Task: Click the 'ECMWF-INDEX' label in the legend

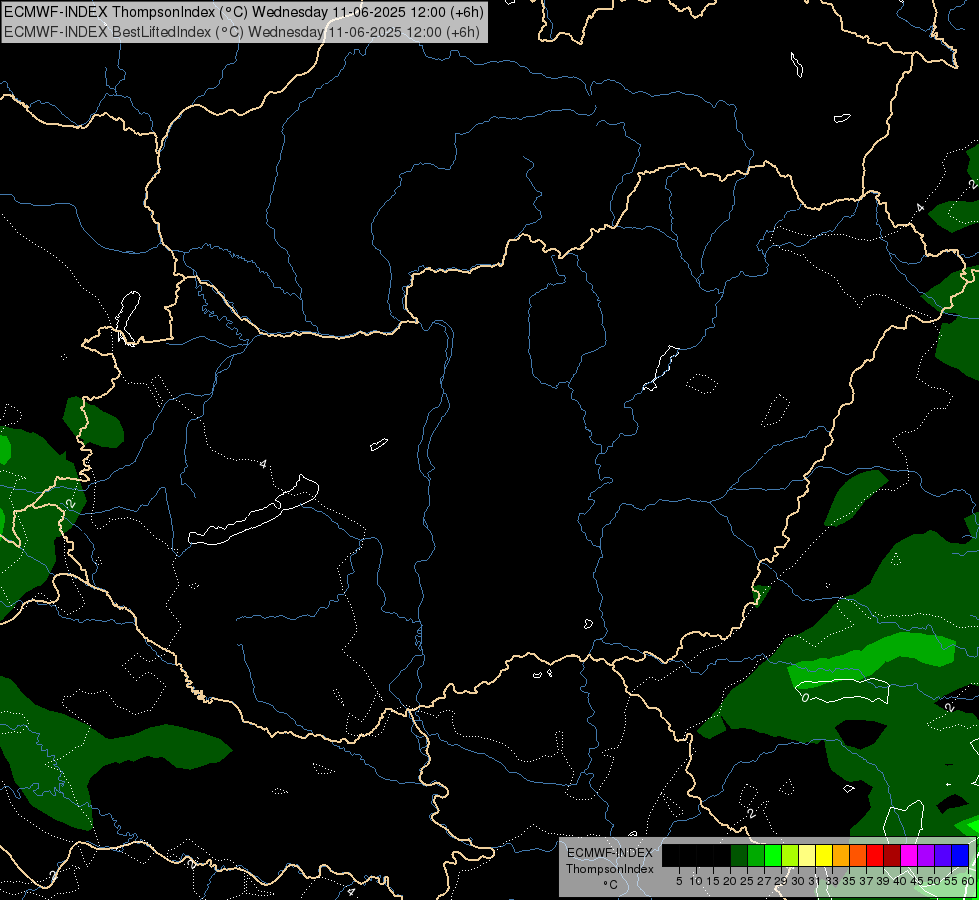Action: tap(610, 853)
